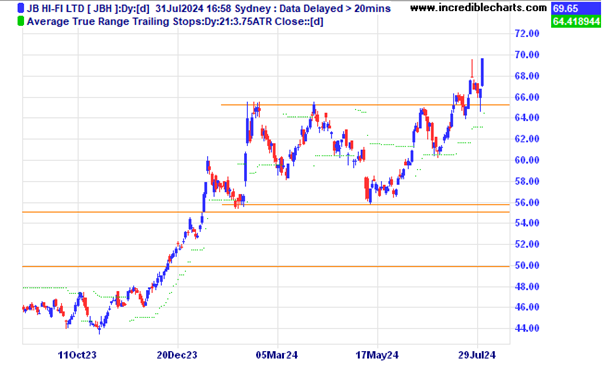Click the 64.00 price axis label

527,118
